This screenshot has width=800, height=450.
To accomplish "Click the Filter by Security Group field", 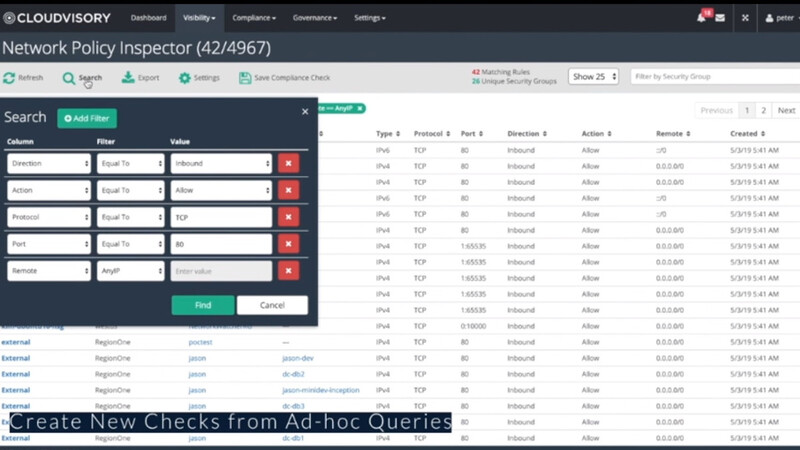I will click(714, 77).
